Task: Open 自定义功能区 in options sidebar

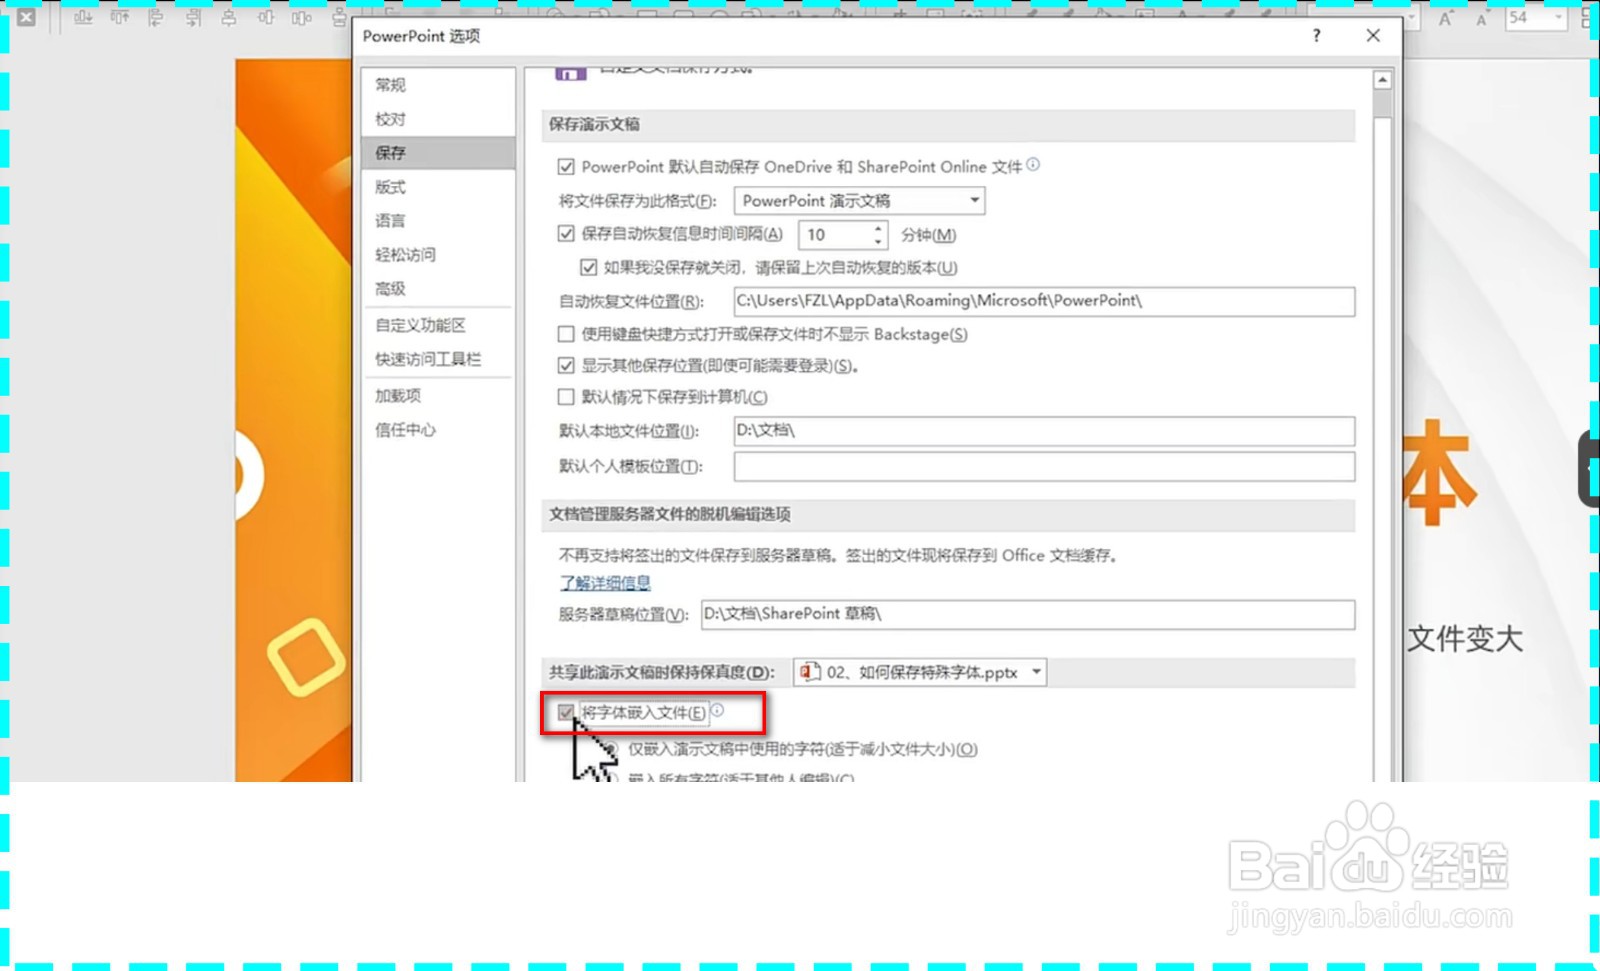Action: coord(438,325)
